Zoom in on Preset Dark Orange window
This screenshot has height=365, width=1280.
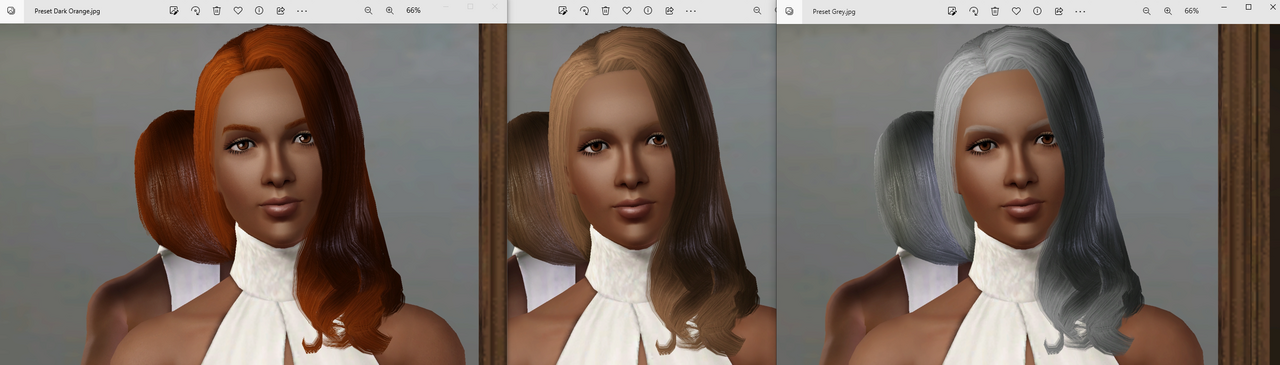click(390, 10)
